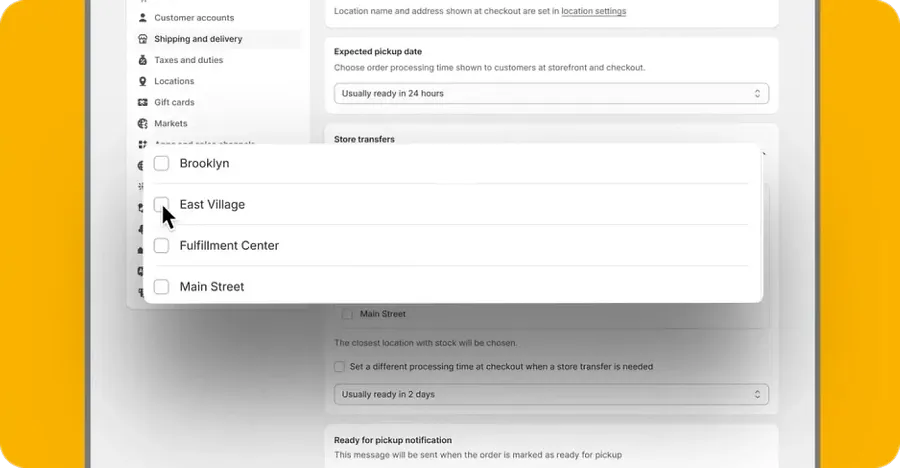Toggle different processing time for store transfer
Screen dimensions: 900x468
339,366
